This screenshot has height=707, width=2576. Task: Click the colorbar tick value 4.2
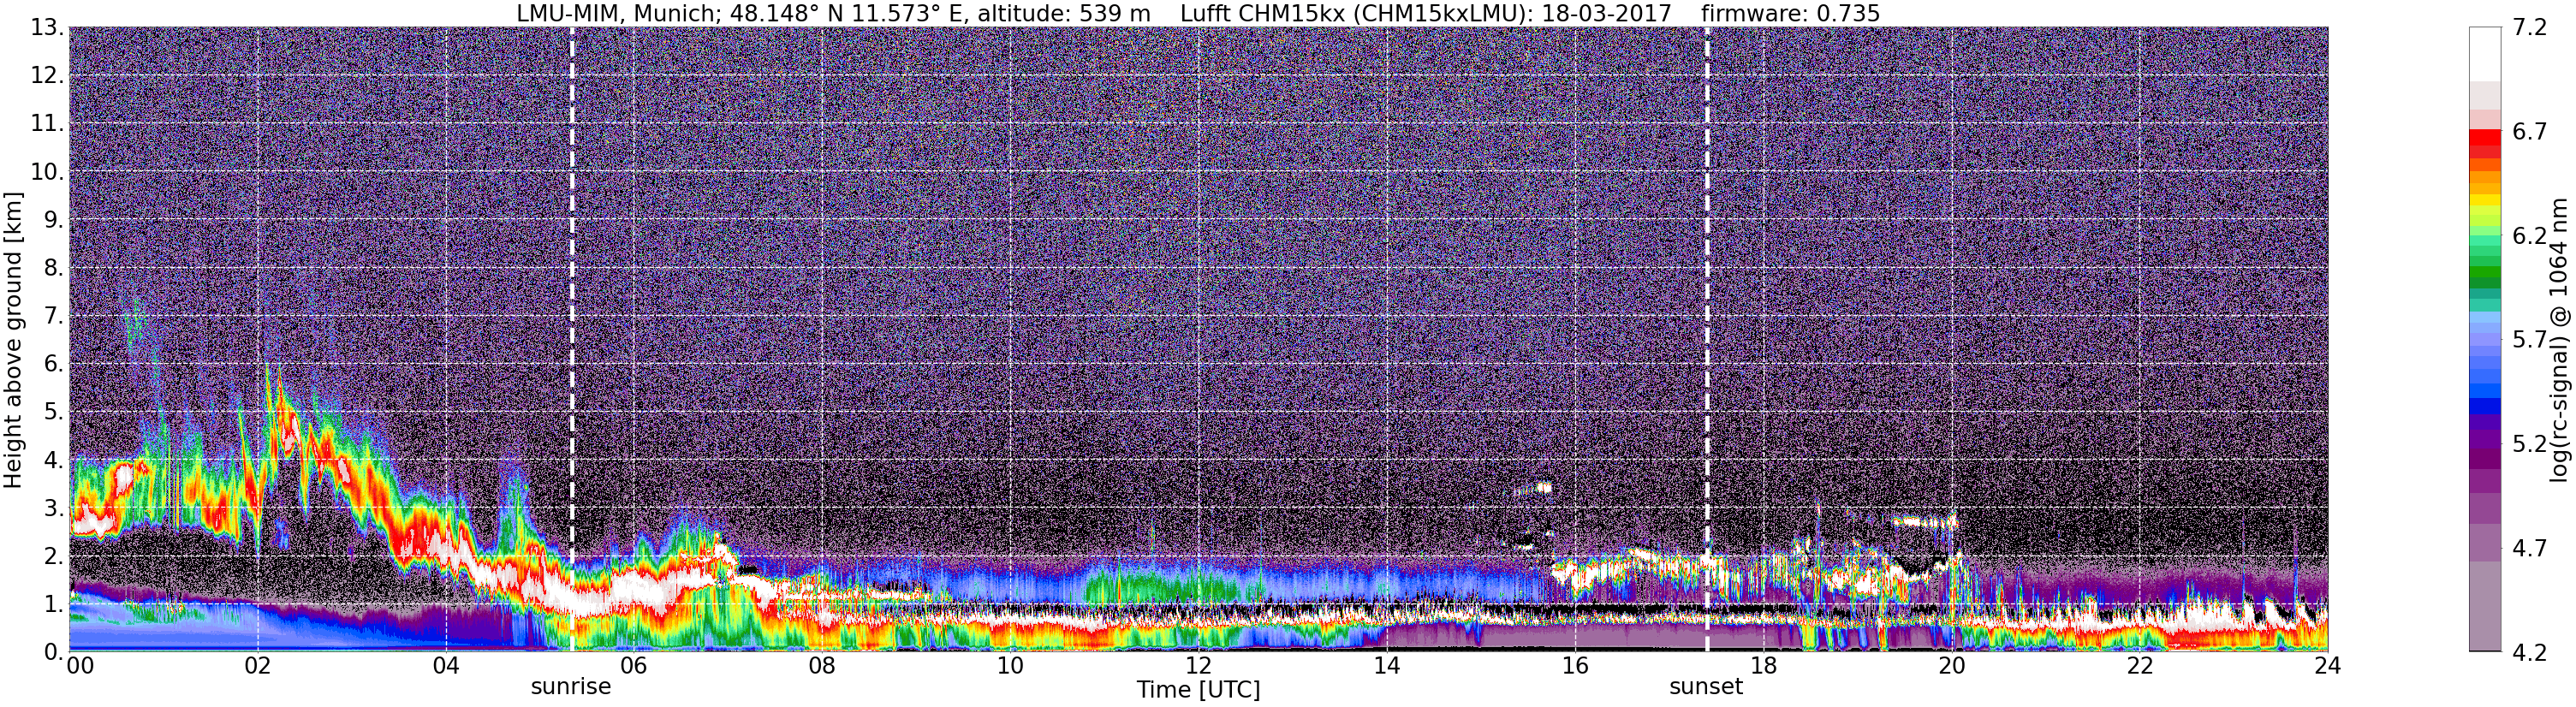[x=2529, y=652]
